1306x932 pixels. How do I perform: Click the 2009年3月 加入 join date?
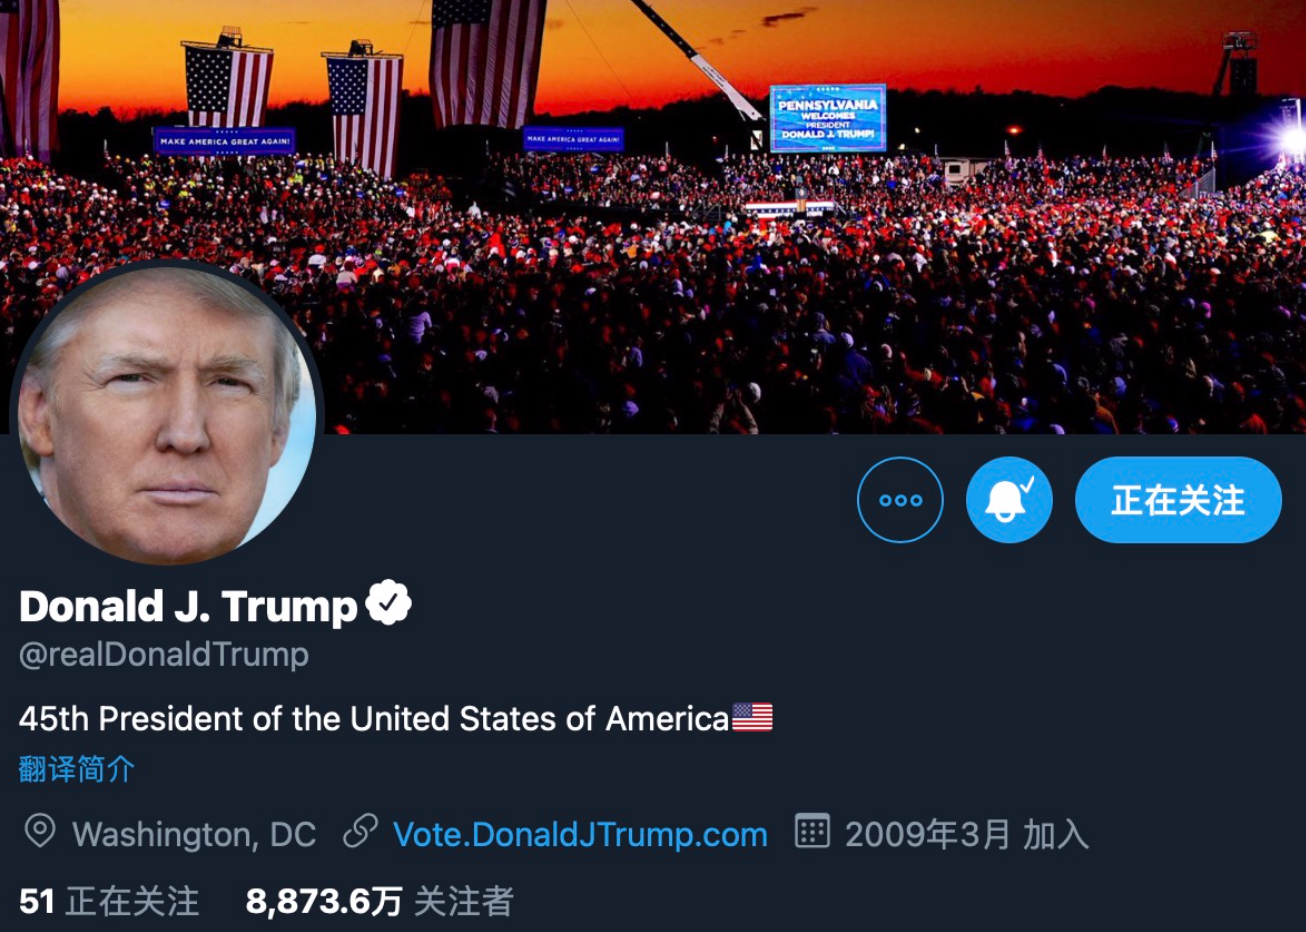pyautogui.click(x=966, y=834)
